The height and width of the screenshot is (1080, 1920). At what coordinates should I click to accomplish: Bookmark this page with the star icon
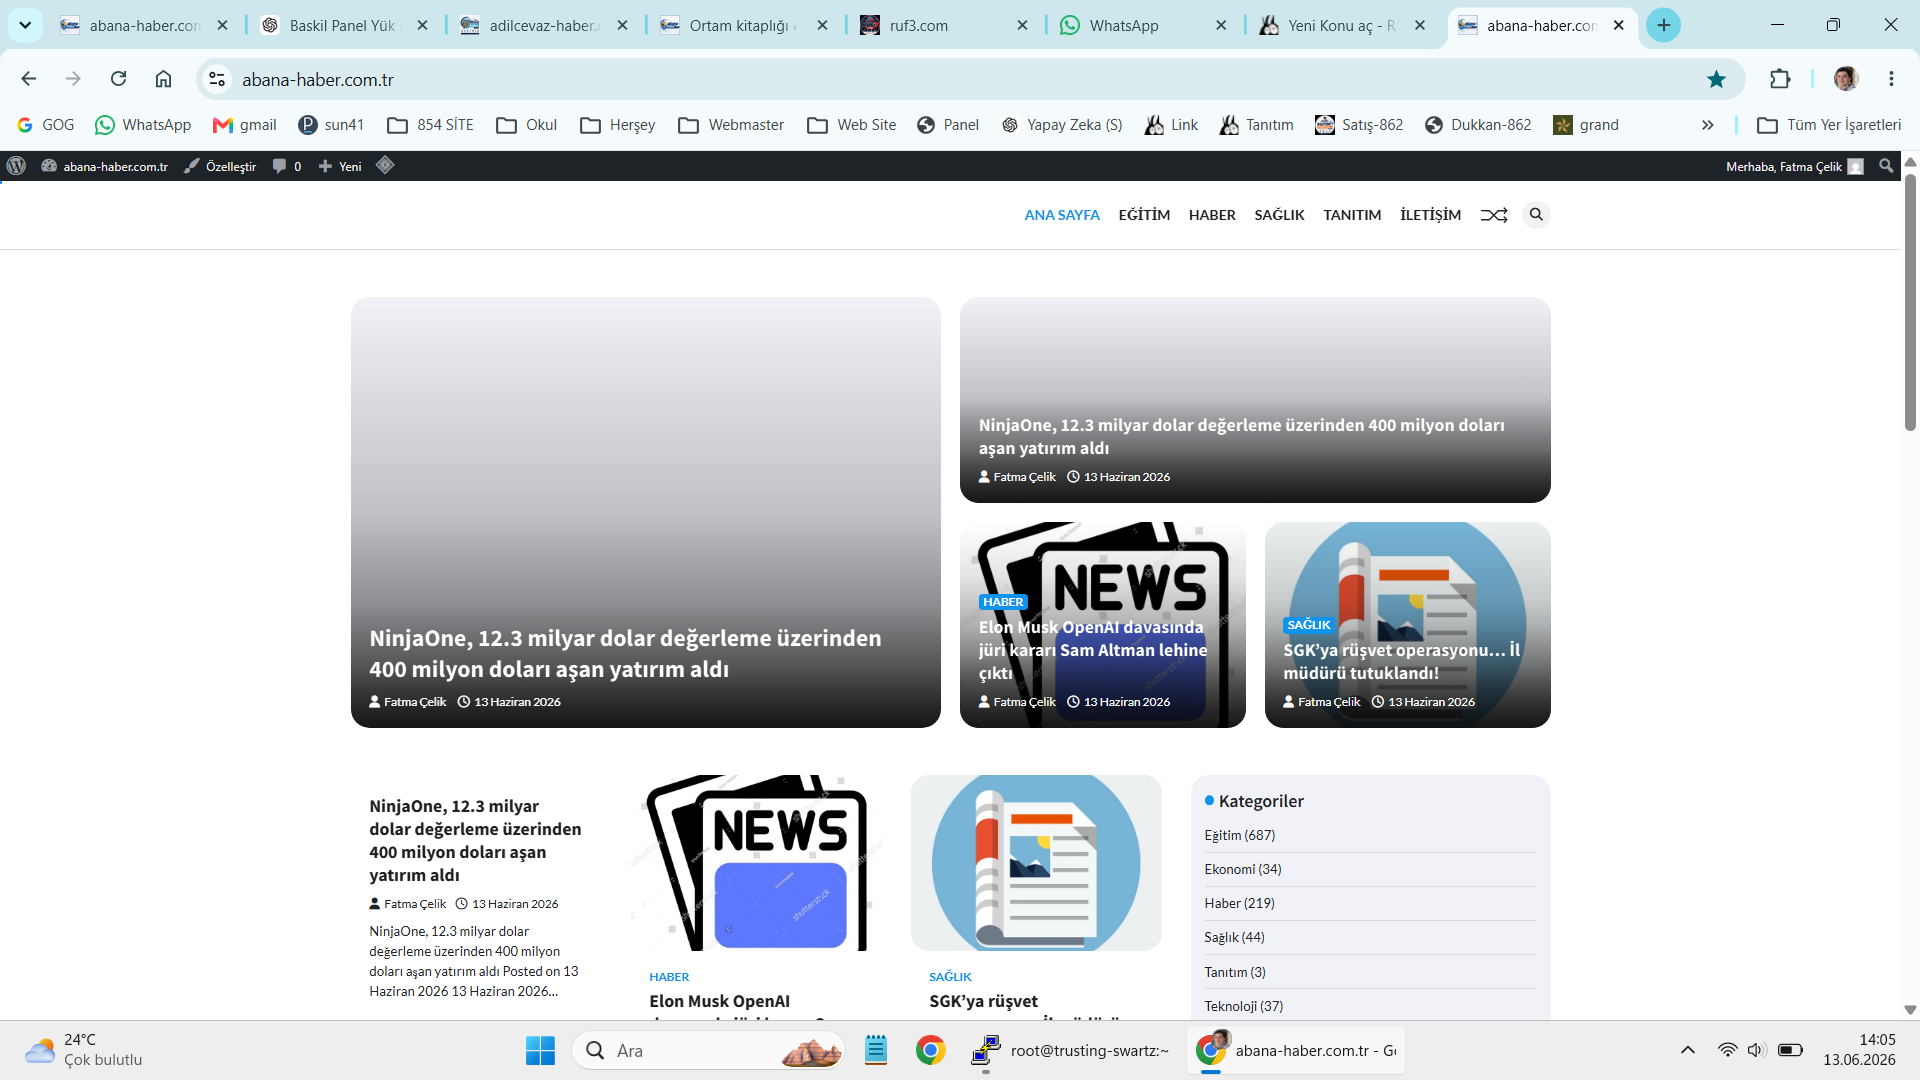point(1716,79)
